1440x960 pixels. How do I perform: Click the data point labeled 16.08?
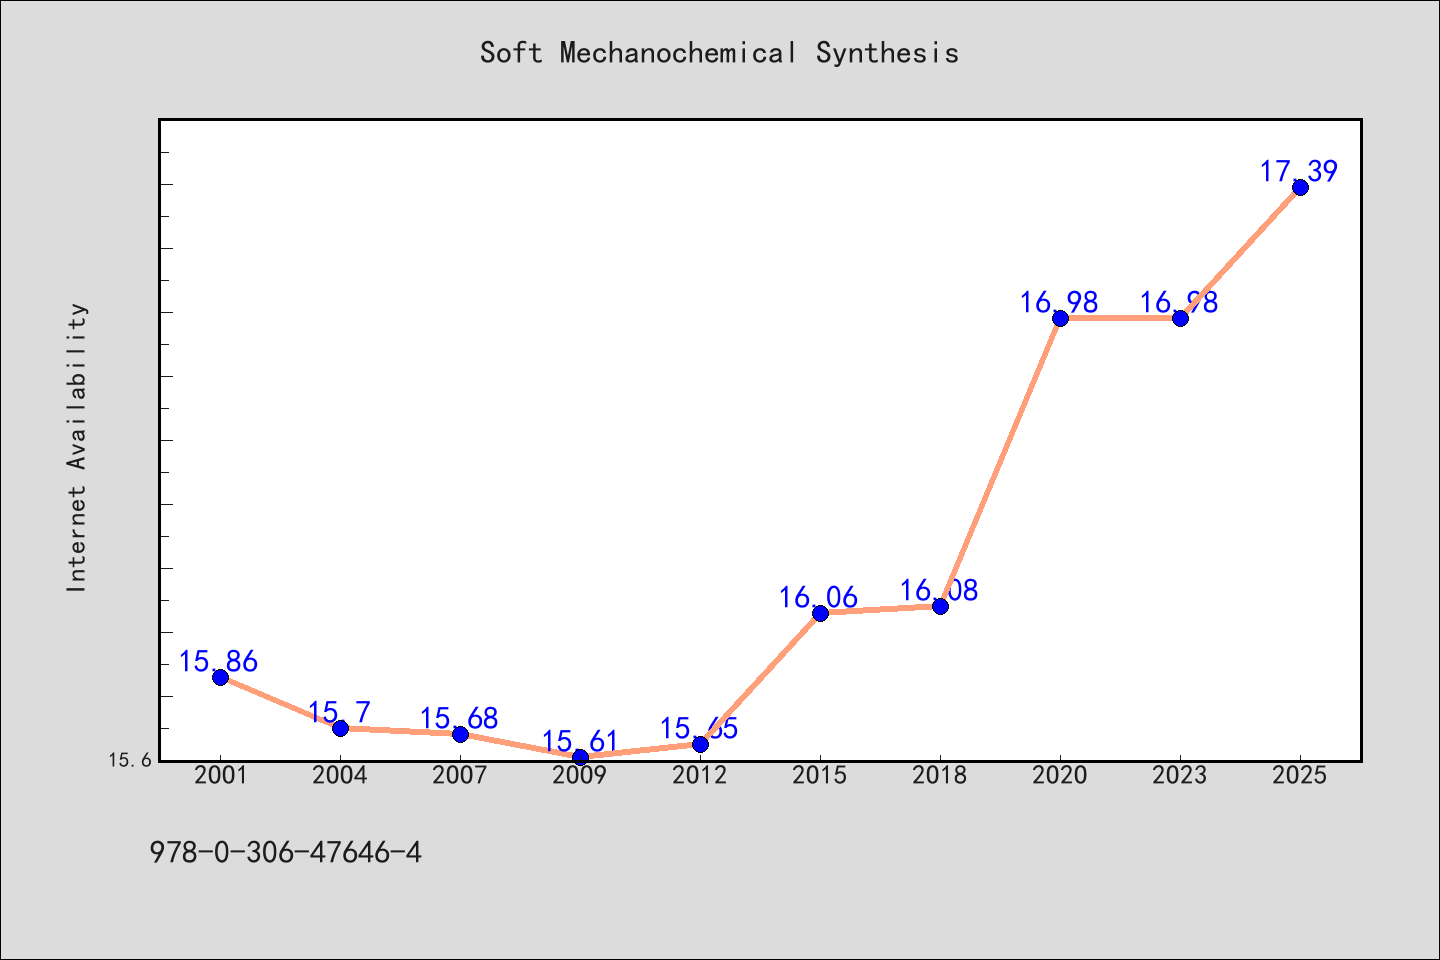tap(940, 606)
